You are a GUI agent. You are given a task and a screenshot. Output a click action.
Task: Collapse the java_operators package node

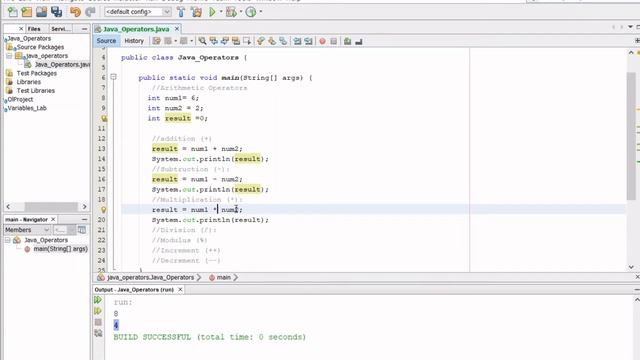pos(9,56)
